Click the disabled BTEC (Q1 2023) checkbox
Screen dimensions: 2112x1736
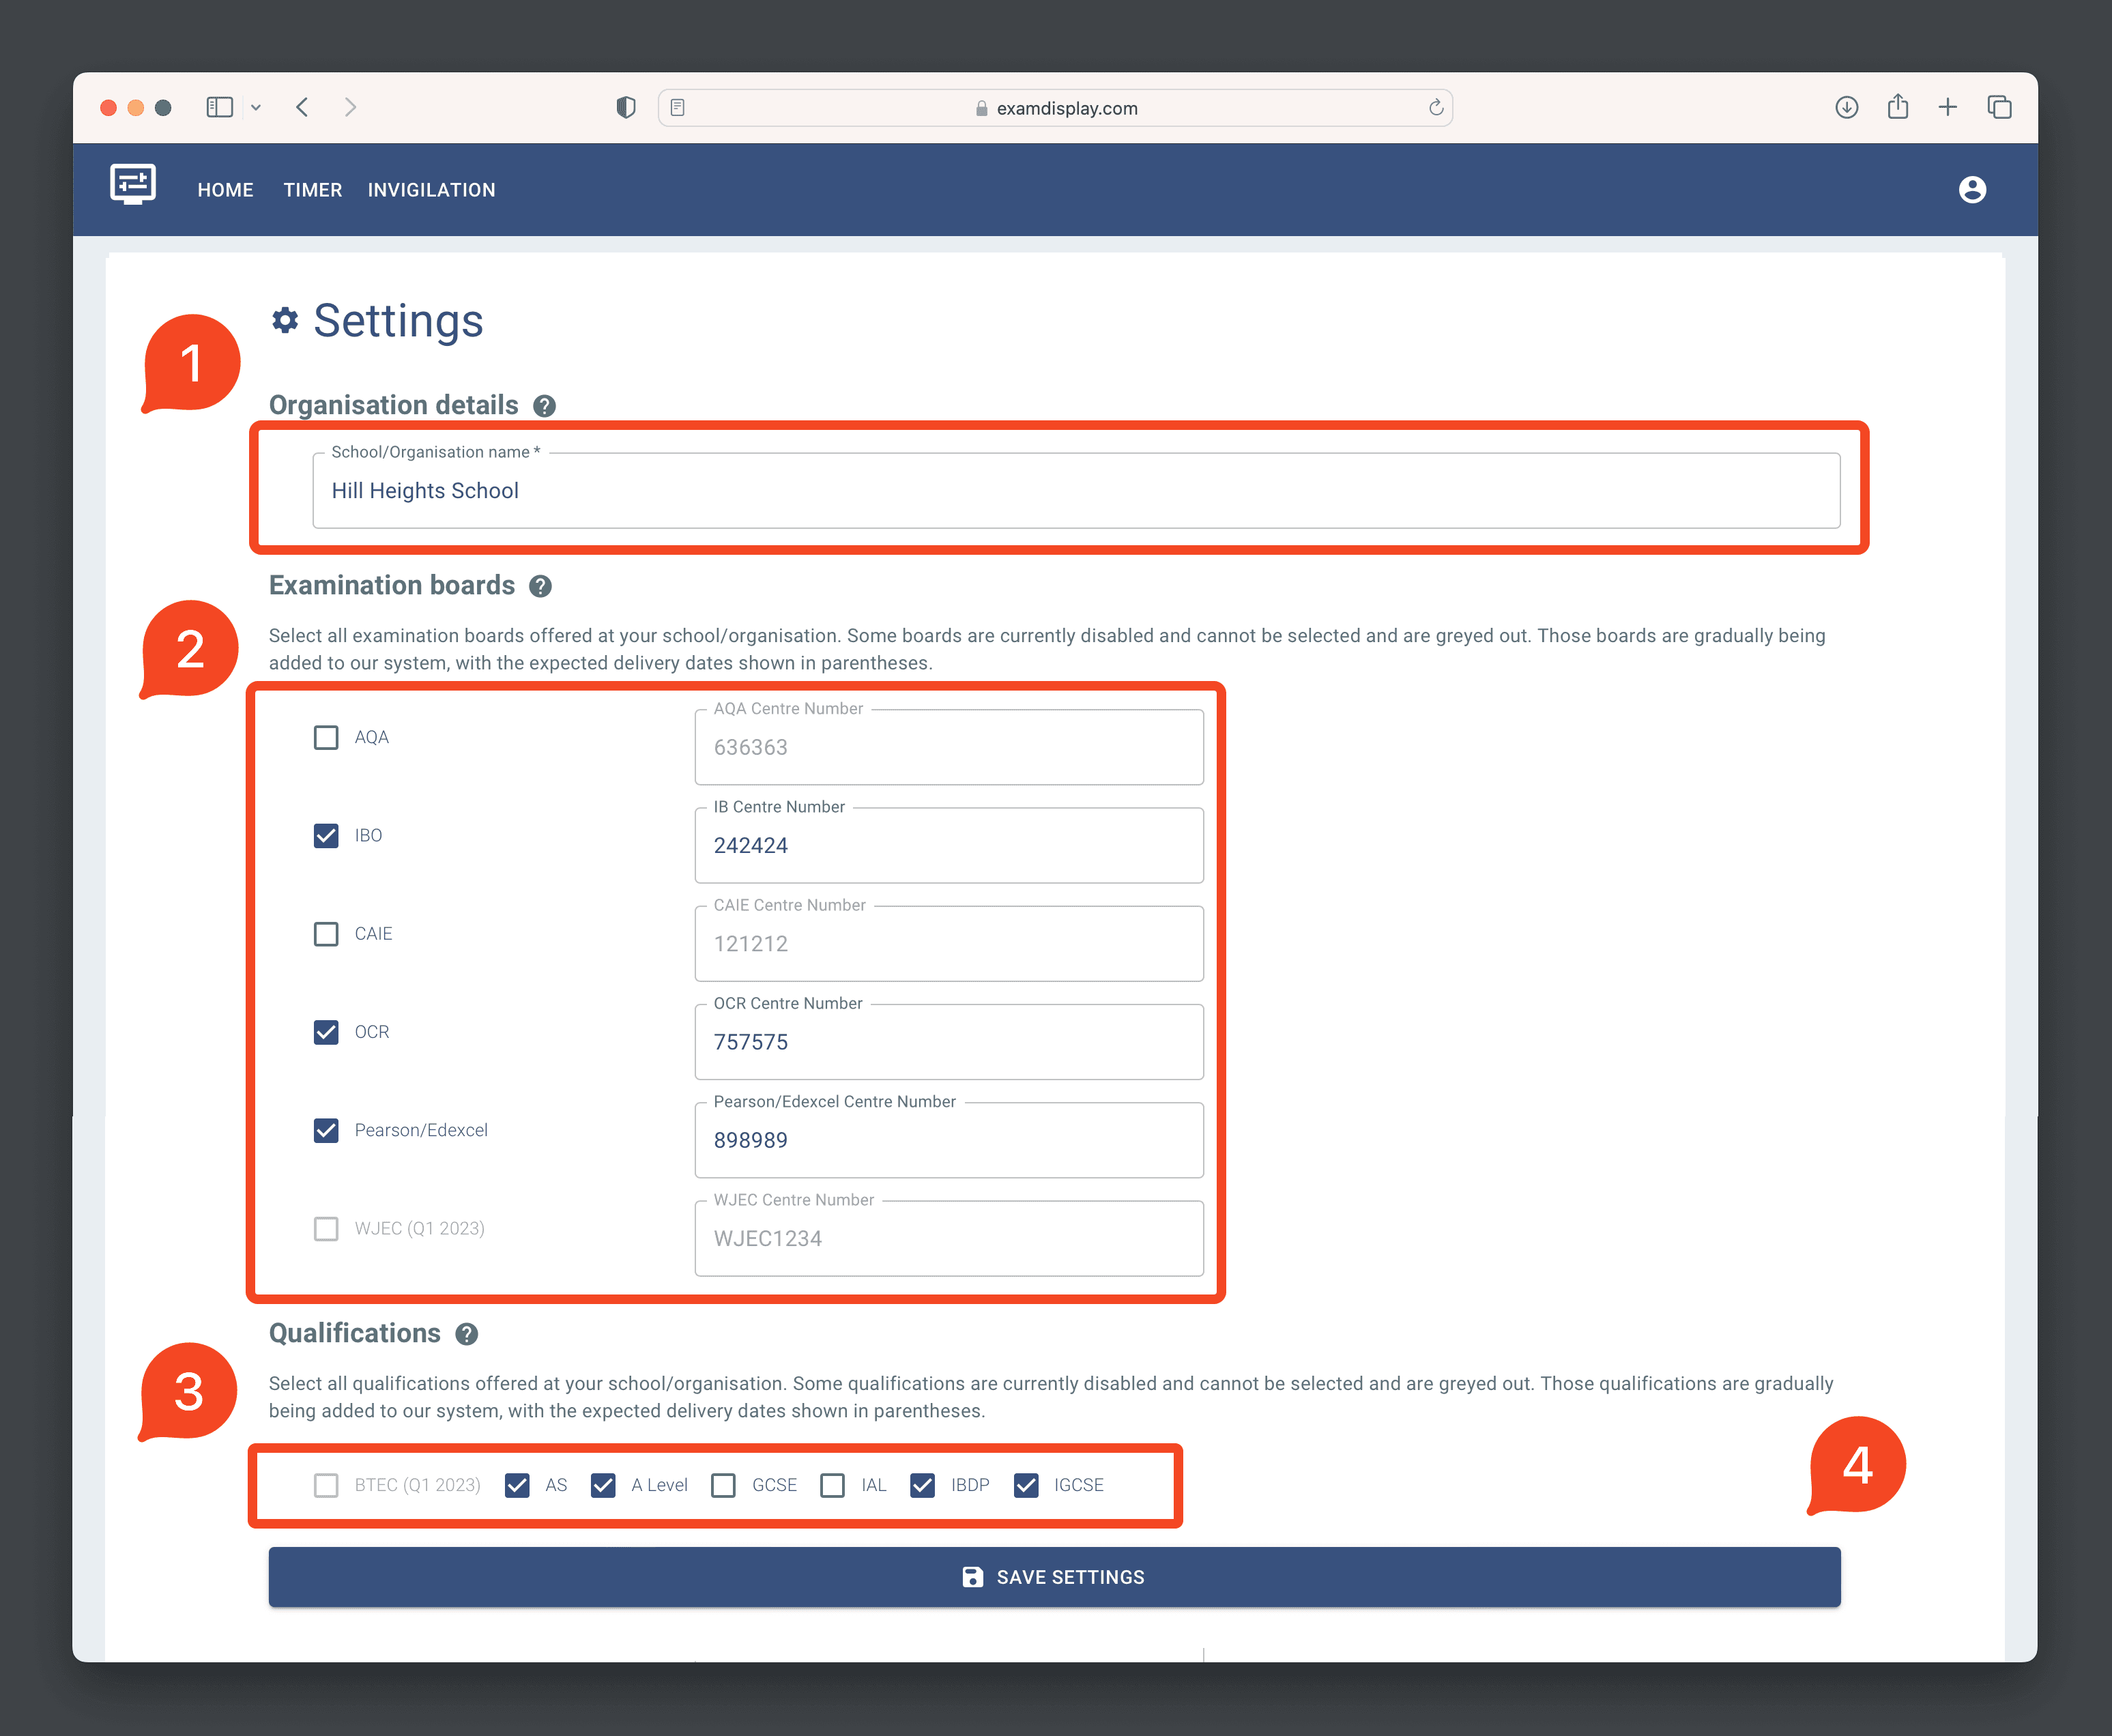click(x=326, y=1485)
